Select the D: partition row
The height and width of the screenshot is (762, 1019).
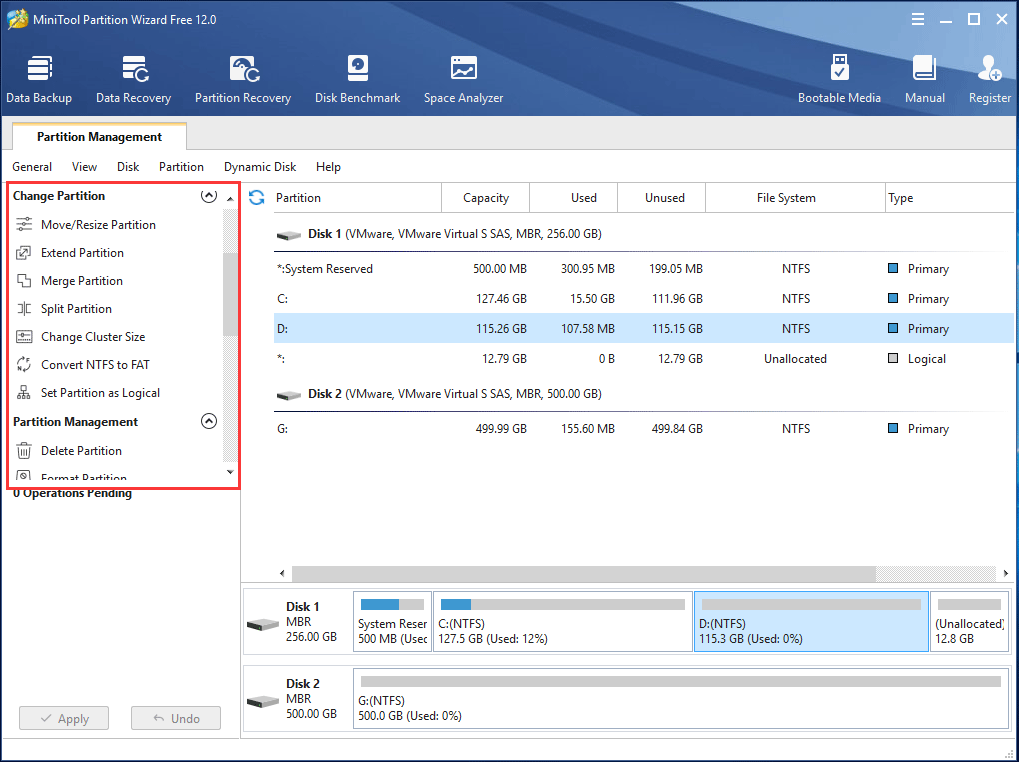tap(643, 329)
